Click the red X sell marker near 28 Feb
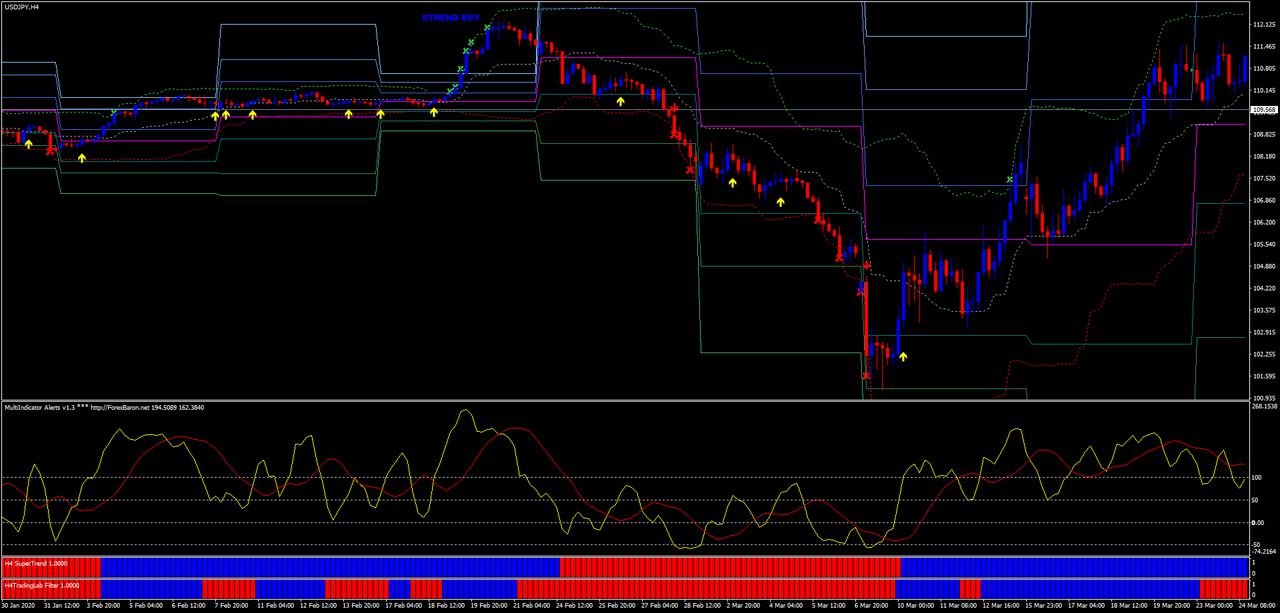The height and width of the screenshot is (613, 1280). coord(689,169)
